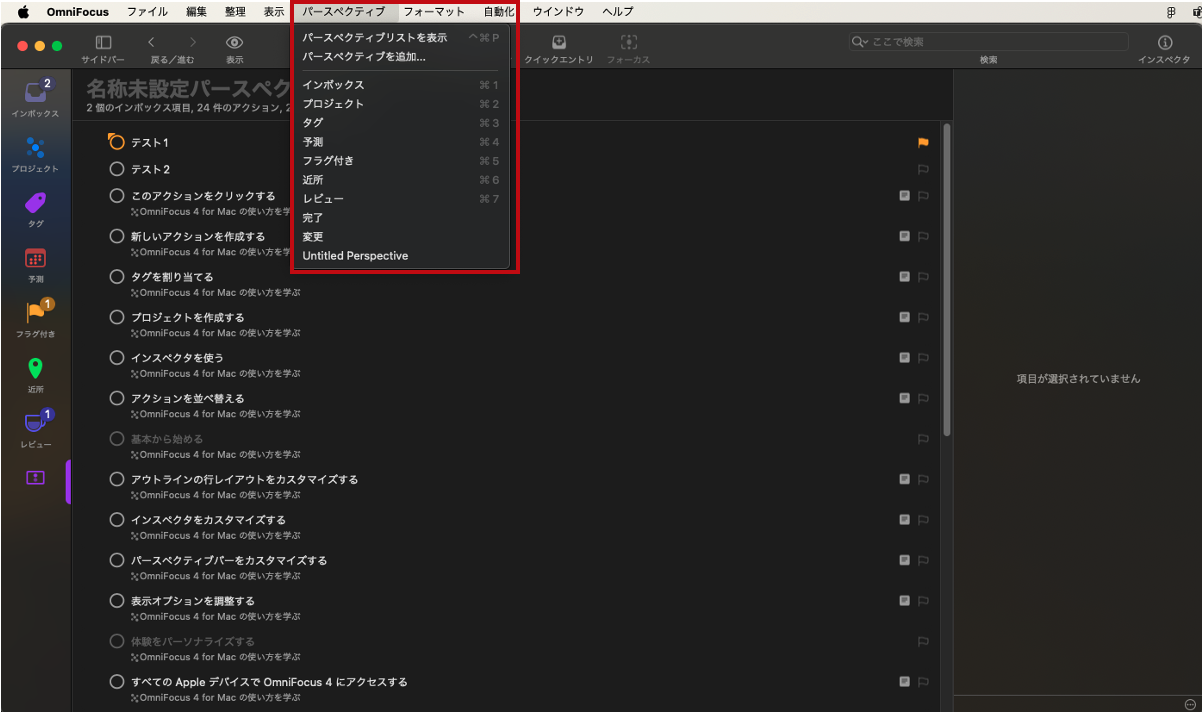Open the インボックス perspective in the sidebar
The height and width of the screenshot is (714, 1204).
[x=35, y=97]
